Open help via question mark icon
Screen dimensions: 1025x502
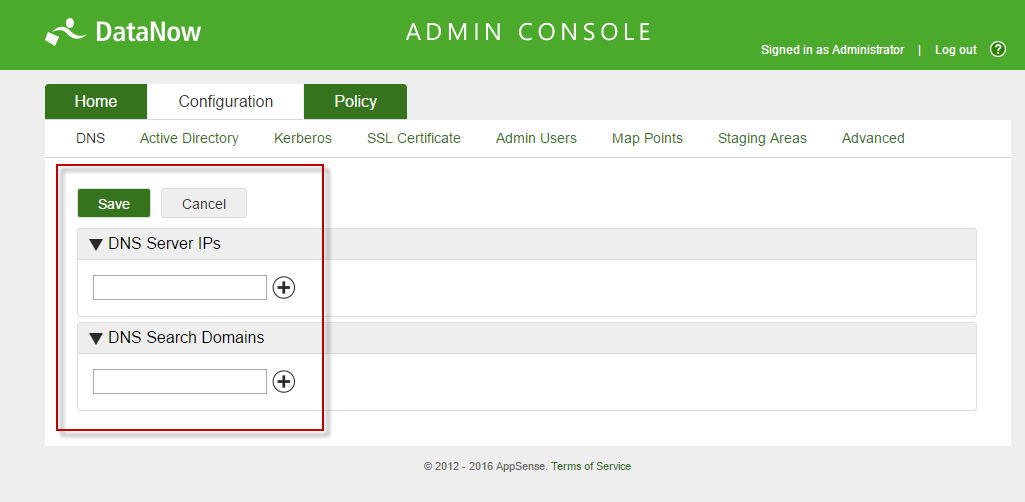tap(998, 49)
